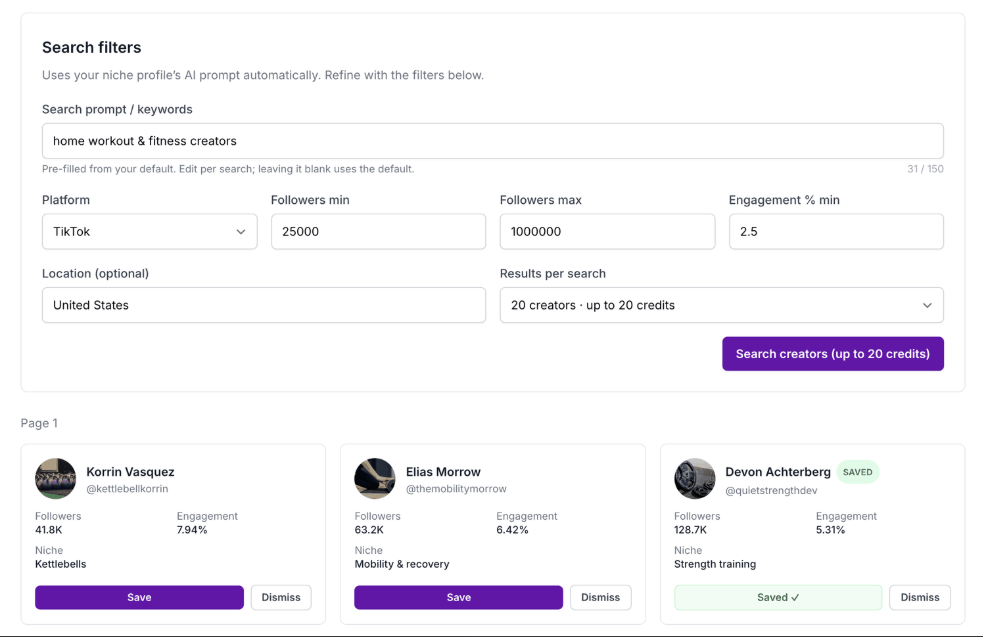
Task: Dismiss Elias Morrow card
Action: click(601, 597)
